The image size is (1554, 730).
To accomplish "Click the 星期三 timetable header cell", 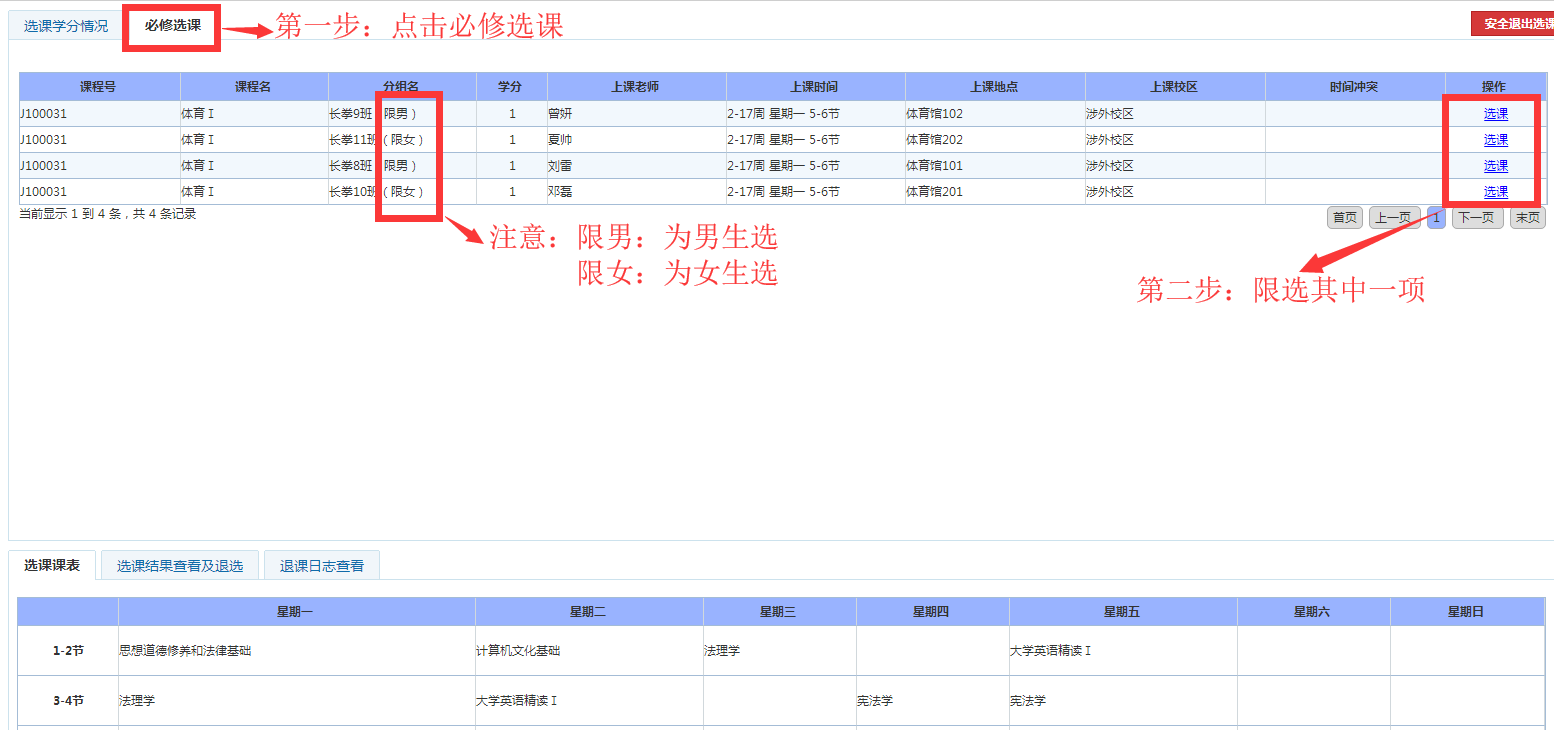I will click(x=779, y=610).
